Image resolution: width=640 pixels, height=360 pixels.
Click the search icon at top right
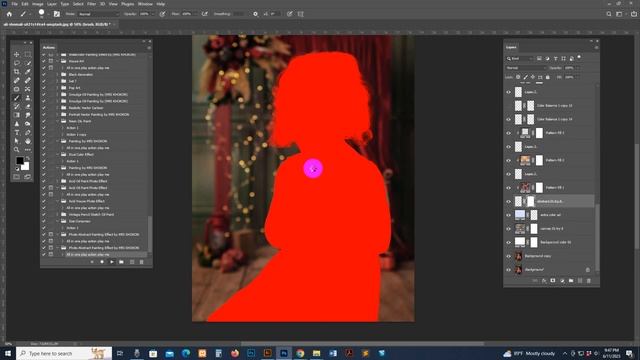[x=609, y=14]
